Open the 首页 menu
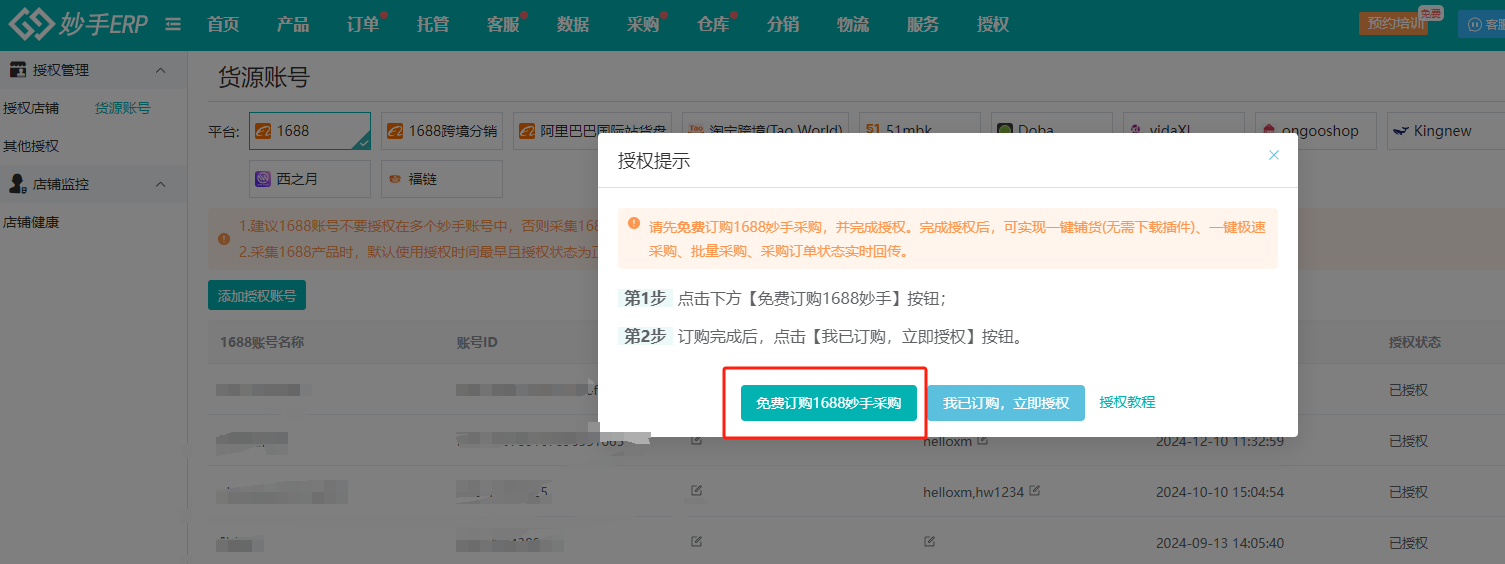The width and height of the screenshot is (1505, 564). tap(223, 25)
